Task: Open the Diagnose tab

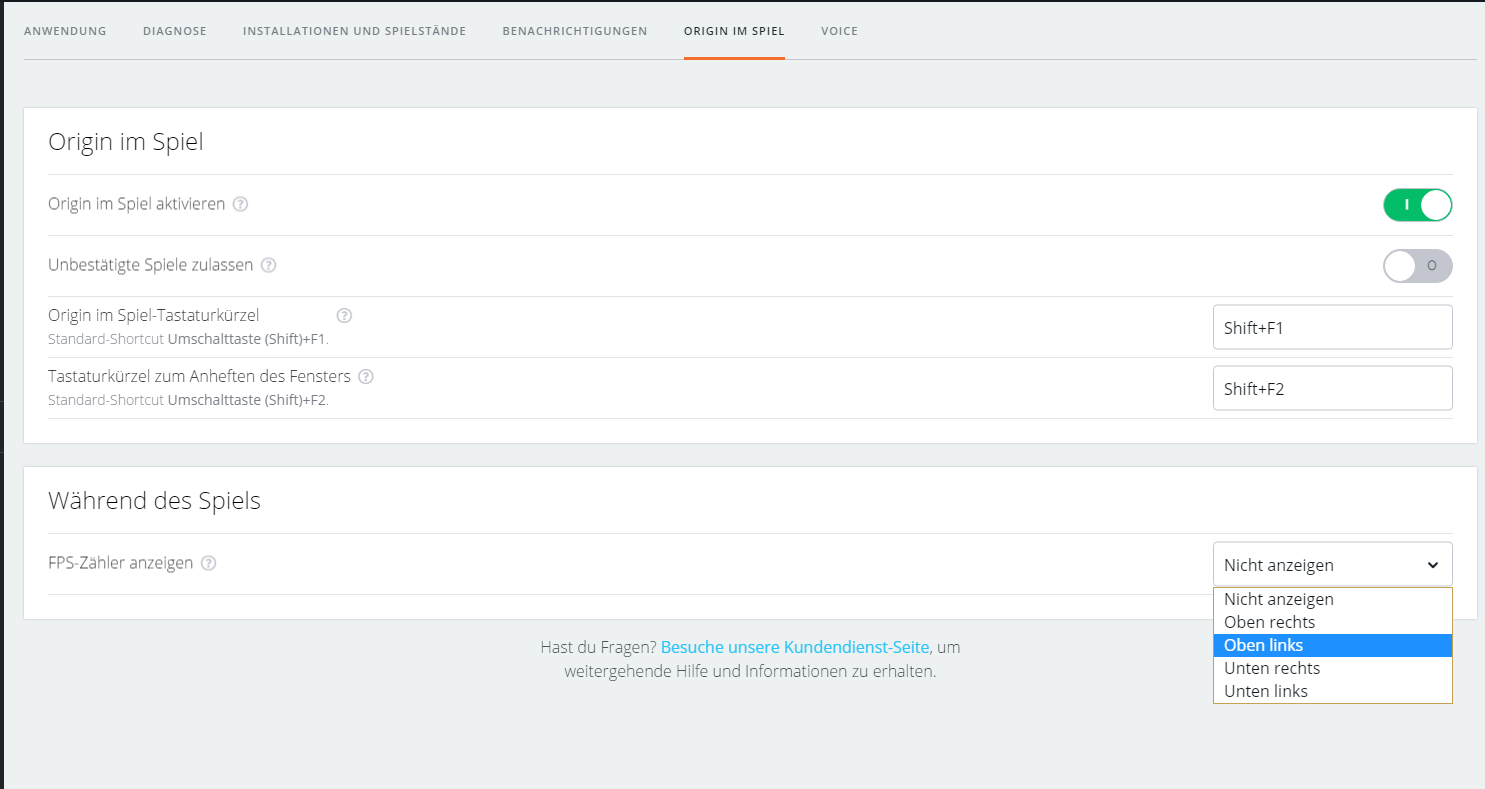Action: point(175,31)
